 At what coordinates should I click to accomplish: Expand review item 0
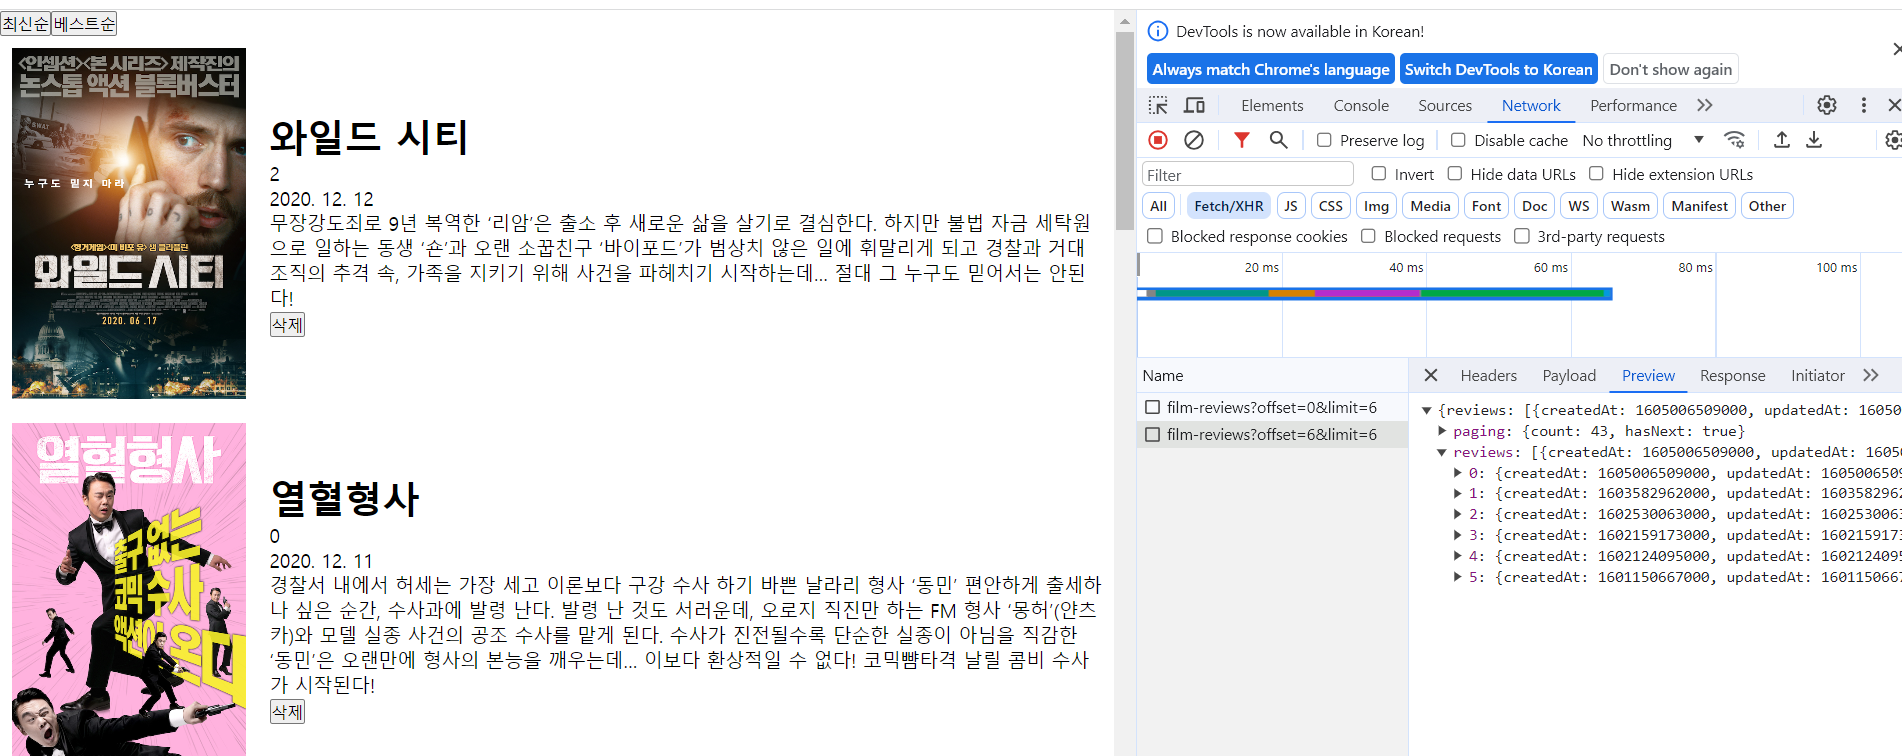pos(1457,473)
